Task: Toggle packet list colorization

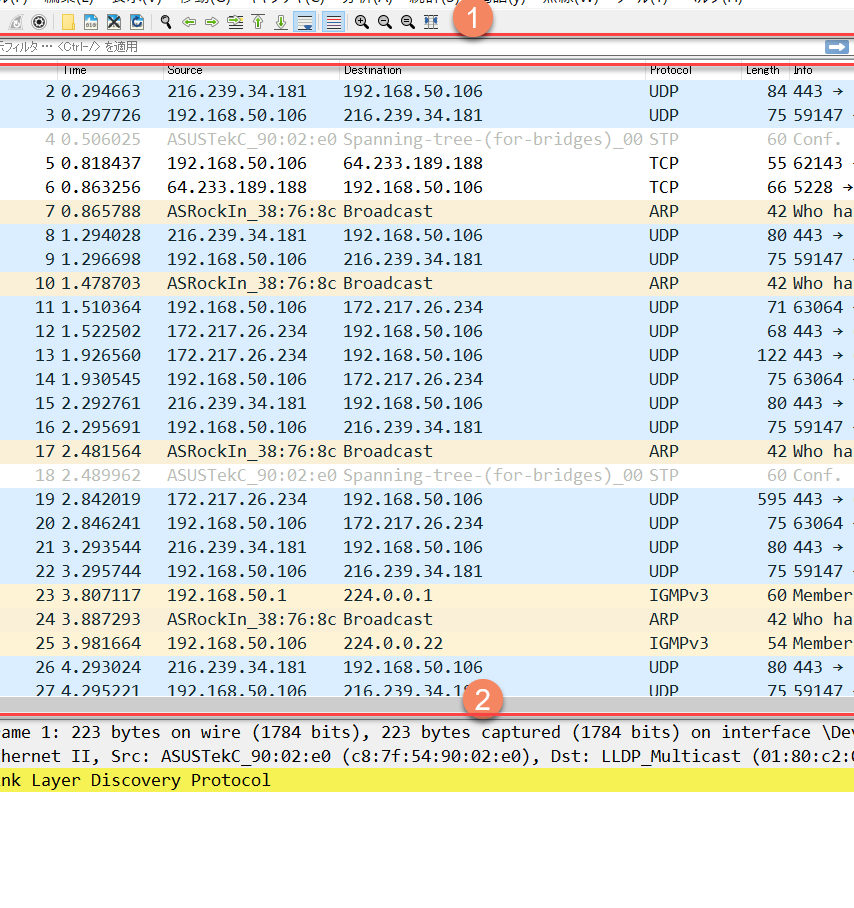Action: [333, 22]
